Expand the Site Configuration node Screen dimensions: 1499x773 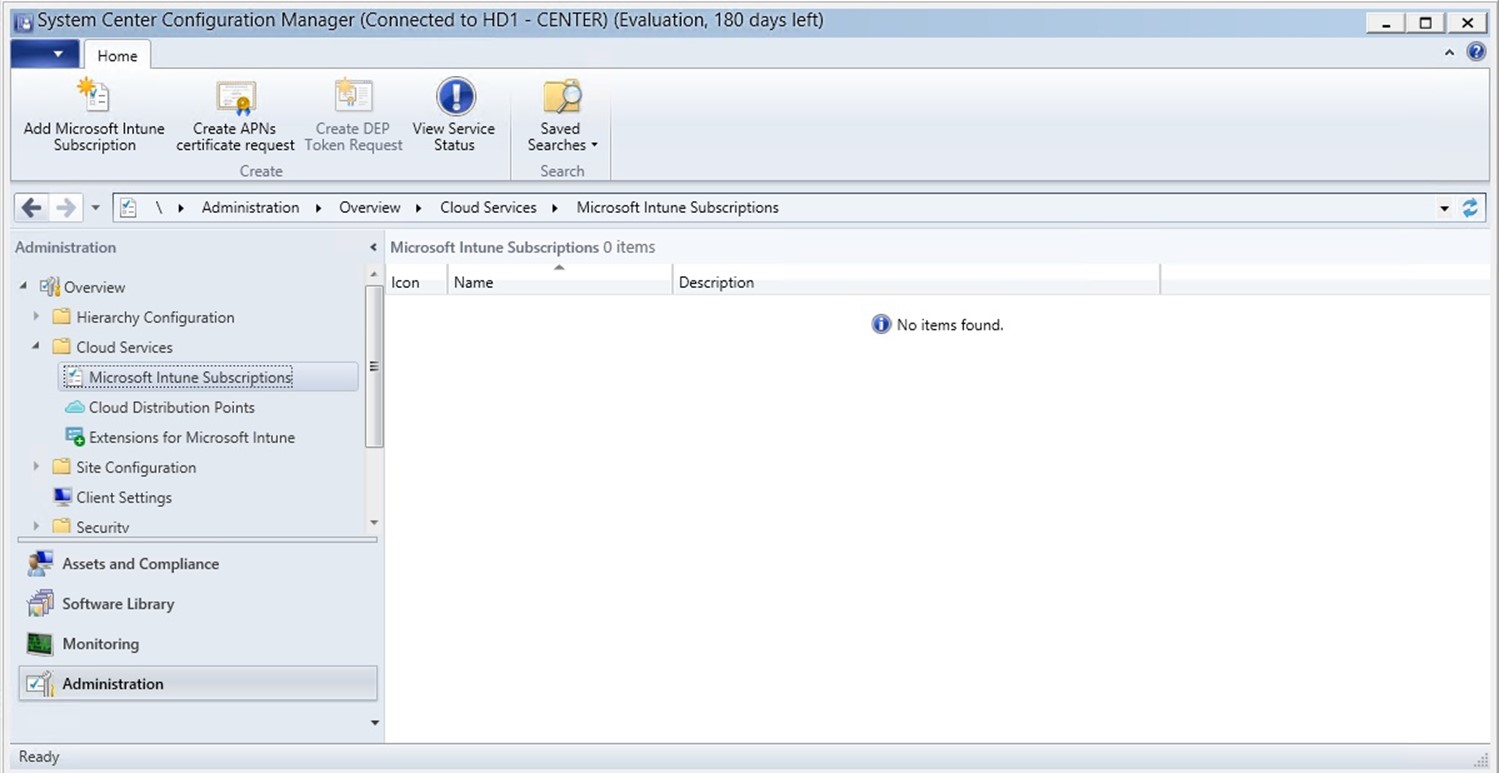point(36,467)
